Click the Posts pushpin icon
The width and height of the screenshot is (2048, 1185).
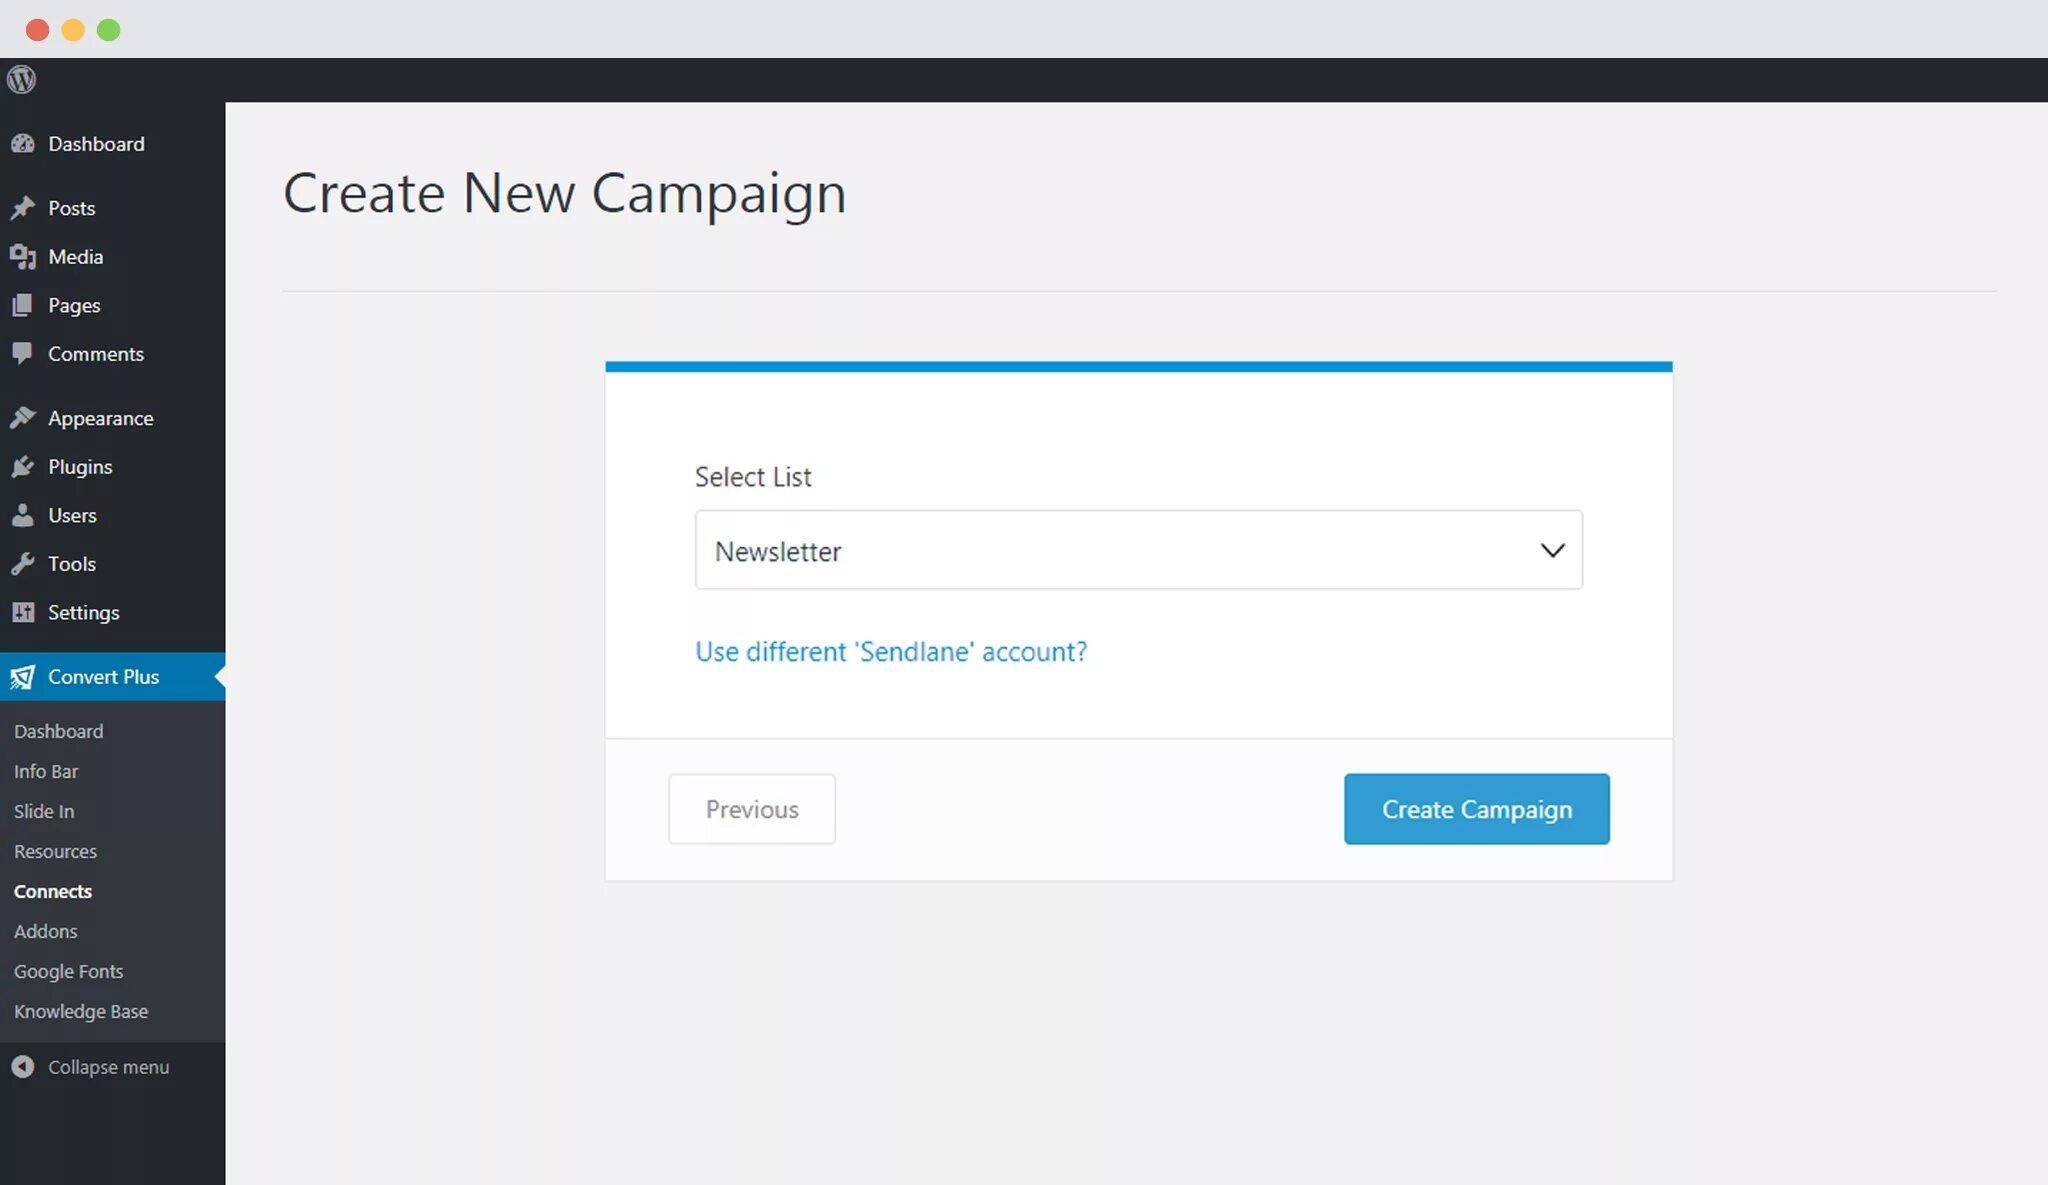[23, 208]
